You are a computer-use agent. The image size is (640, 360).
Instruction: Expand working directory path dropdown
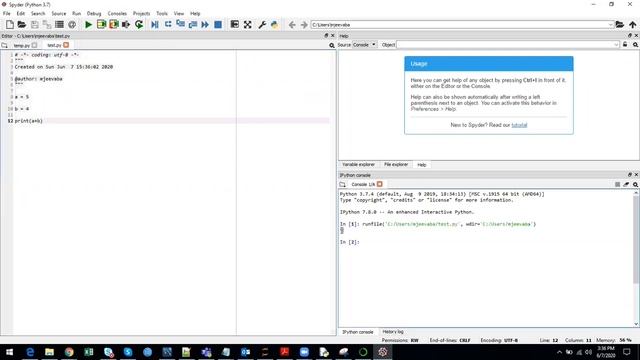pyautogui.click(x=611, y=24)
